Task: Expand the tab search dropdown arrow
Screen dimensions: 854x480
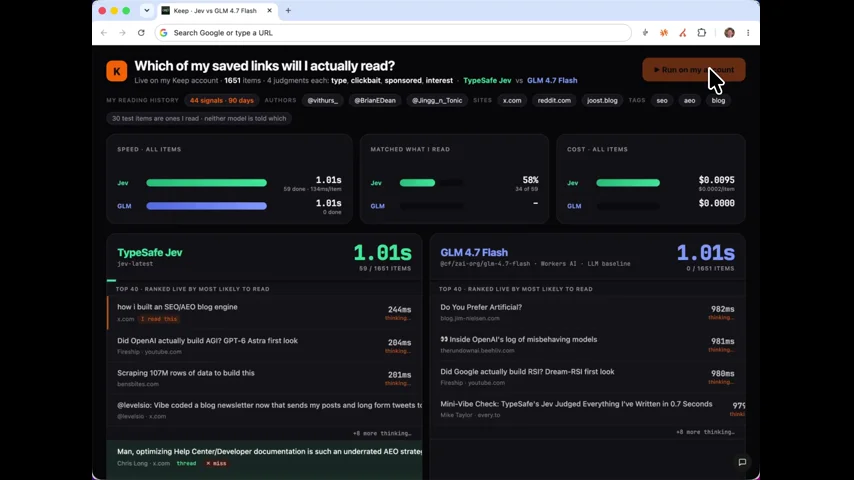Action: coord(147,10)
